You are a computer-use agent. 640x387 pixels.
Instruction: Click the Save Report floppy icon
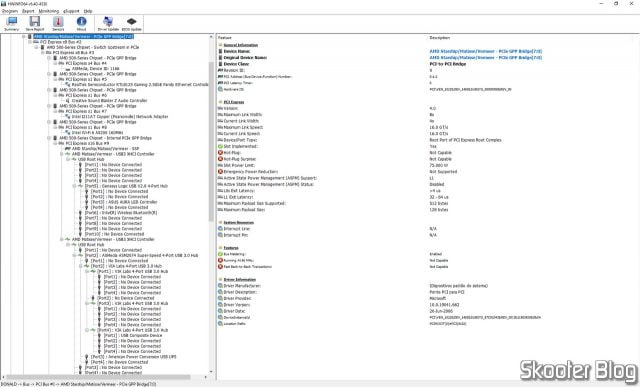(35, 21)
